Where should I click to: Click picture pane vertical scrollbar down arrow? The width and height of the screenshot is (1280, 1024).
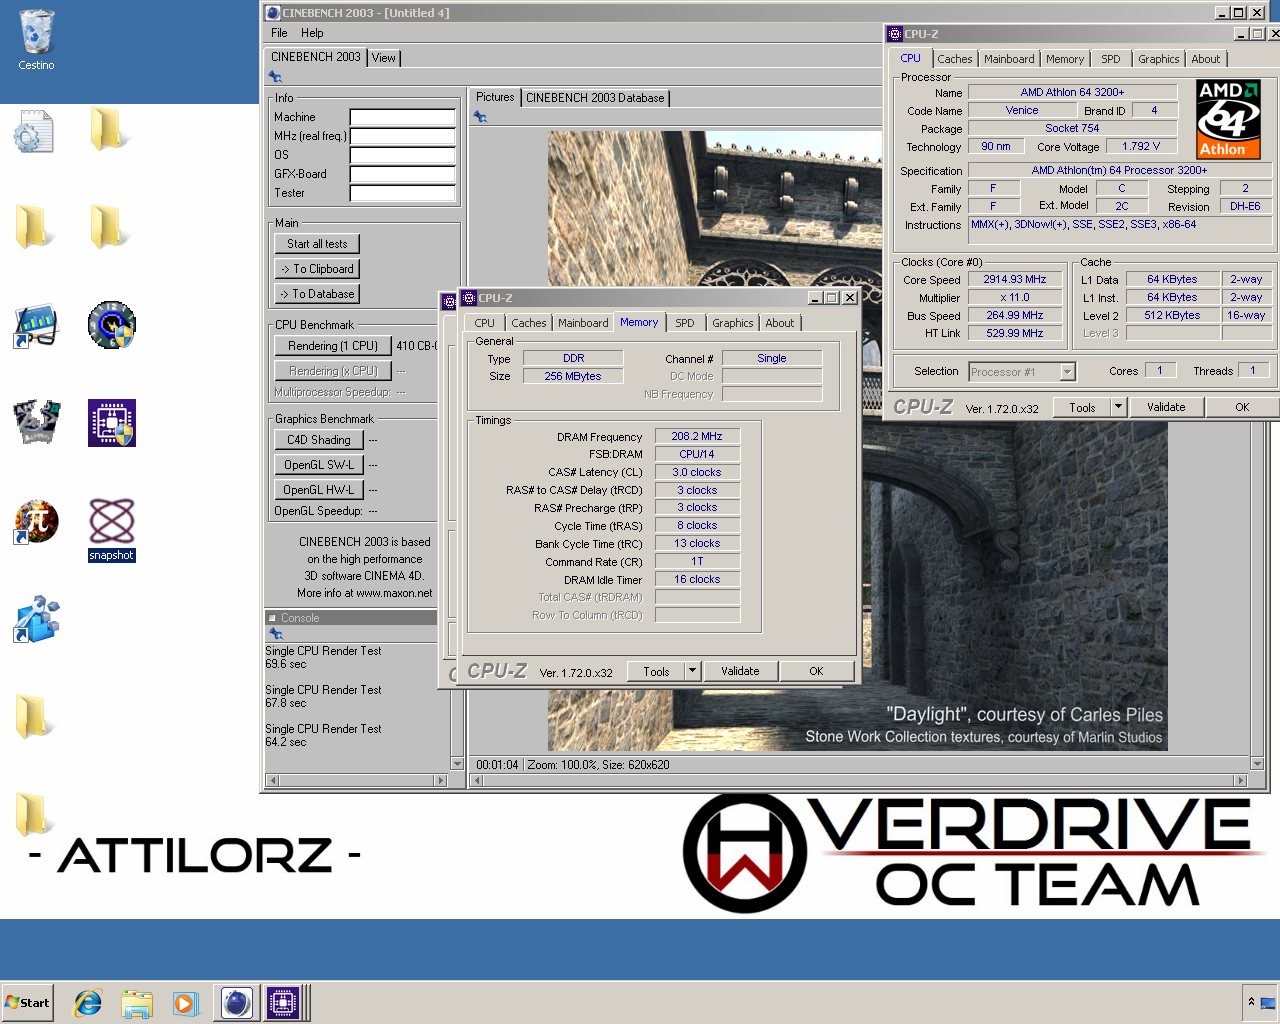[x=1257, y=764]
